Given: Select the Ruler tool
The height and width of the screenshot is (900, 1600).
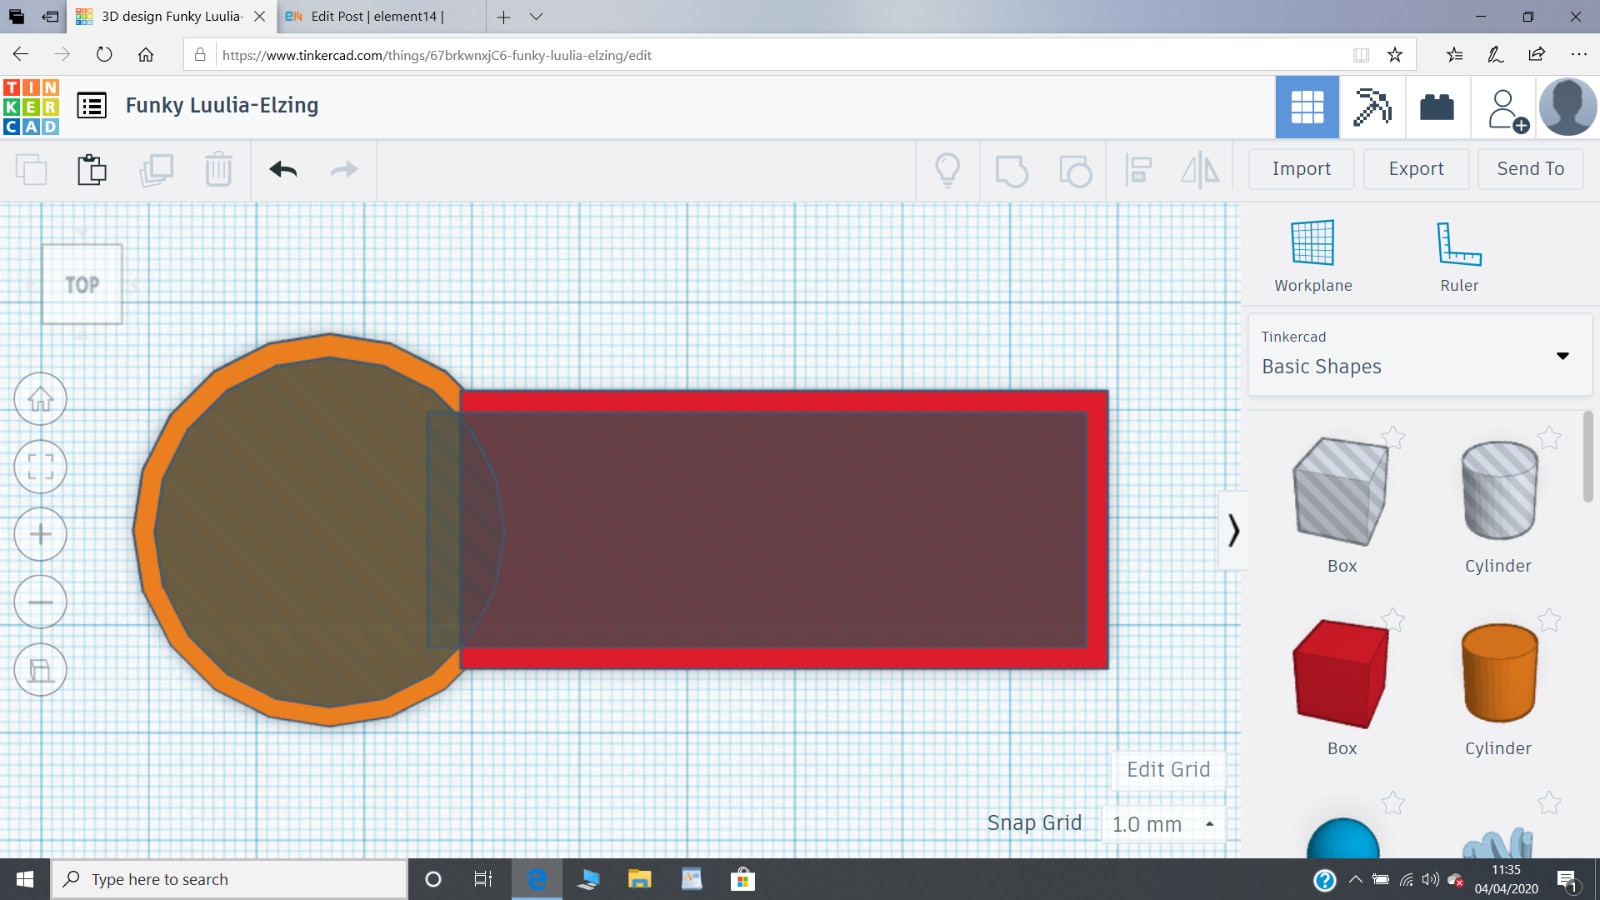Looking at the screenshot, I should coord(1458,256).
